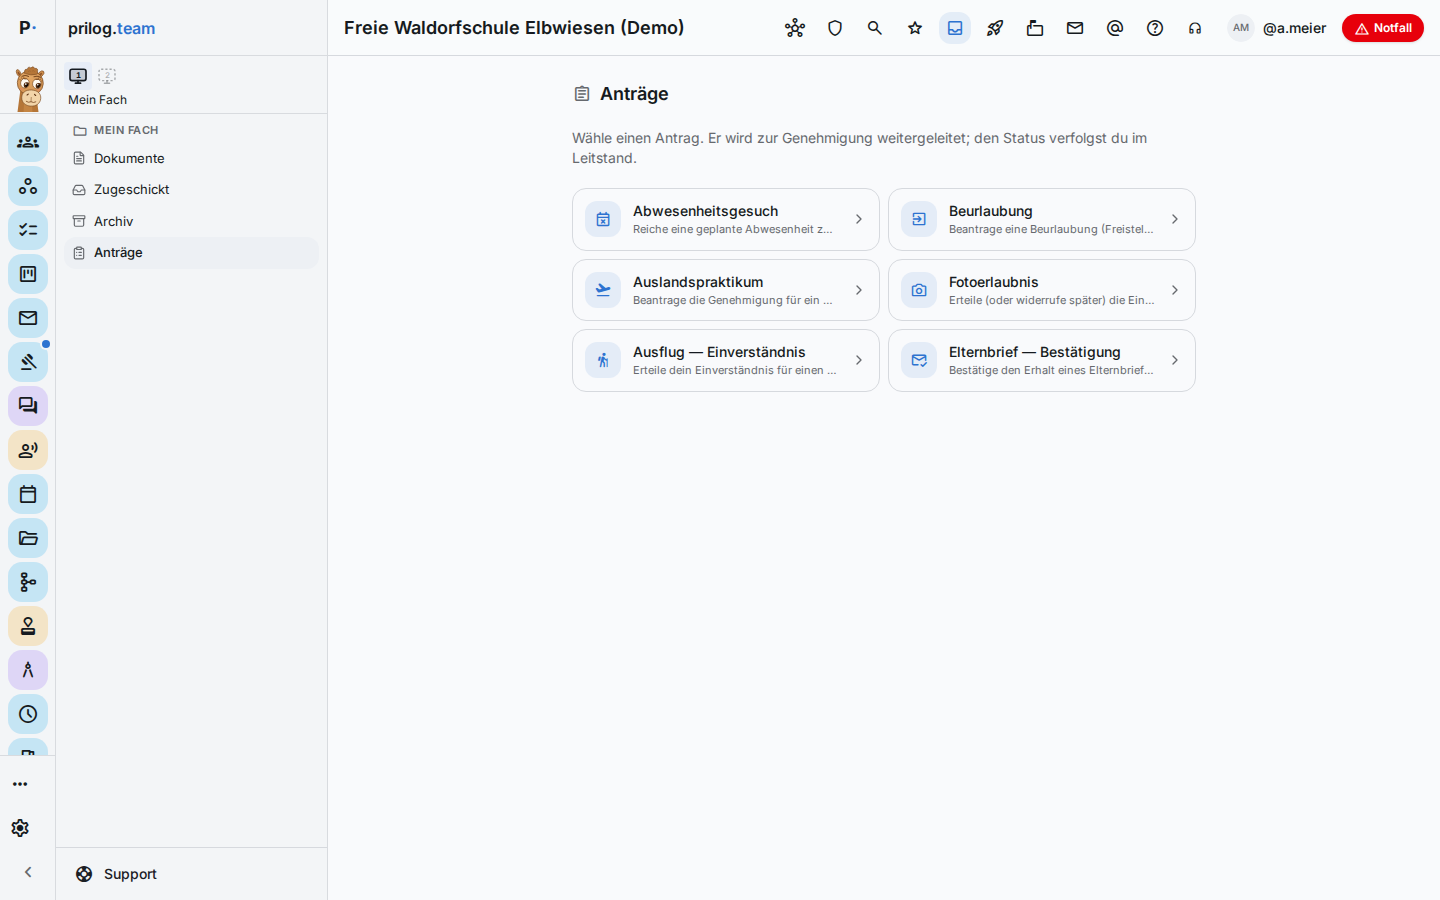Viewport: 1440px width, 900px height.
Task: Open help via the question mark icon
Action: pyautogui.click(x=1155, y=28)
